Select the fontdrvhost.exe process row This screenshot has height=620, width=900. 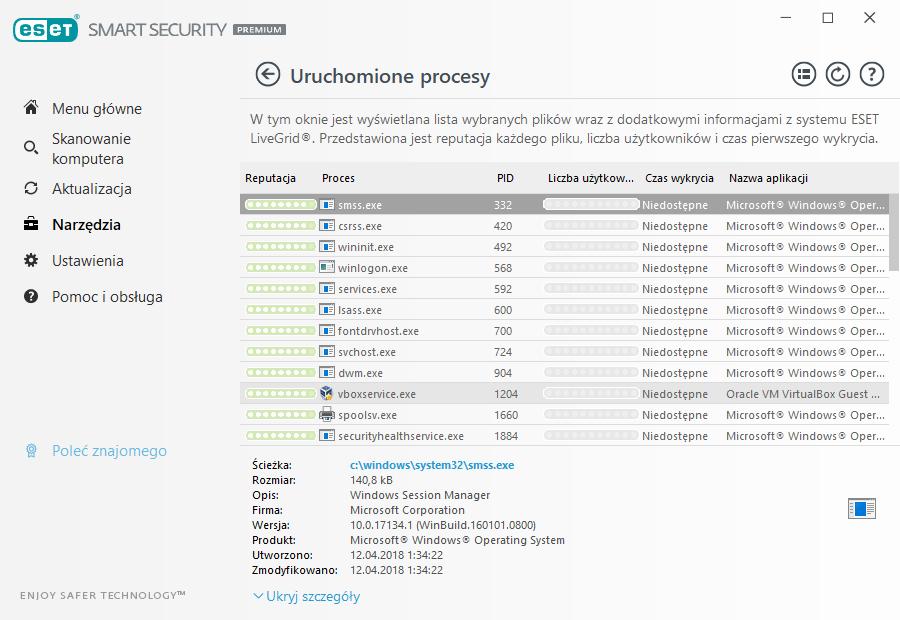[x=564, y=331]
